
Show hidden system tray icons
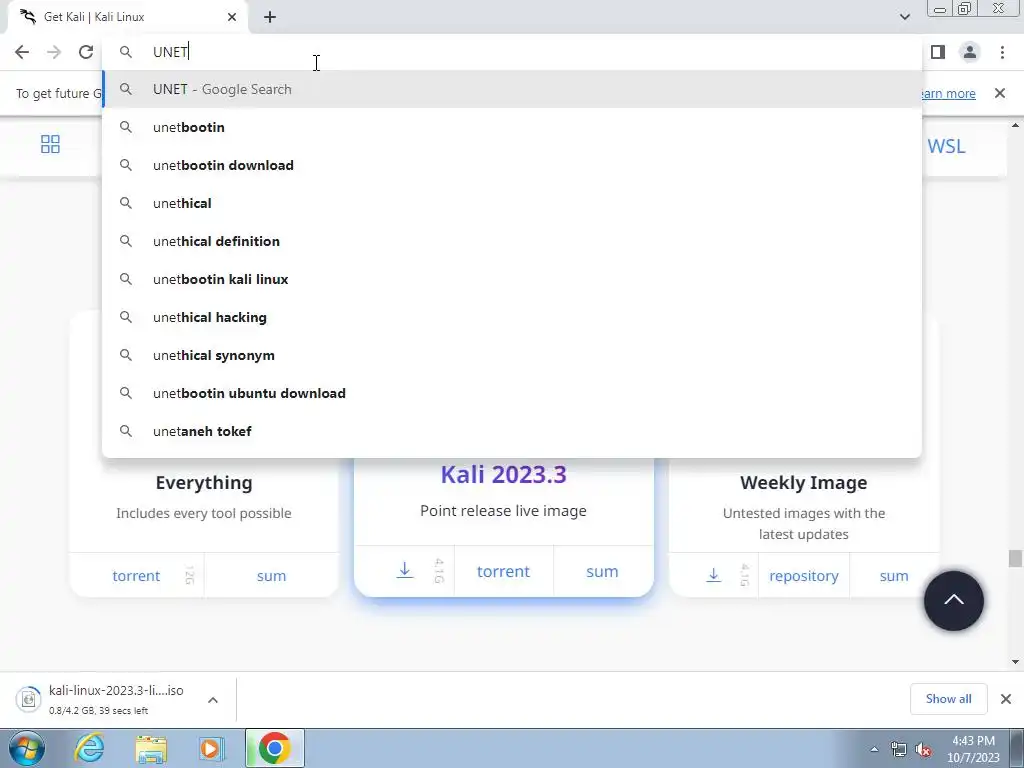(874, 749)
